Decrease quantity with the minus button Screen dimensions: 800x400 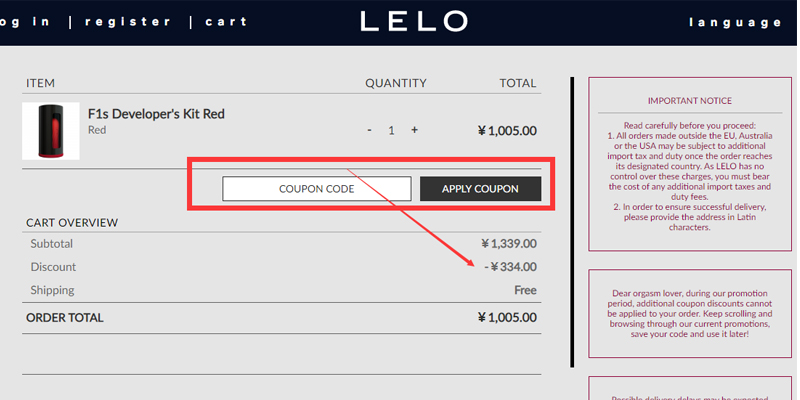point(370,130)
